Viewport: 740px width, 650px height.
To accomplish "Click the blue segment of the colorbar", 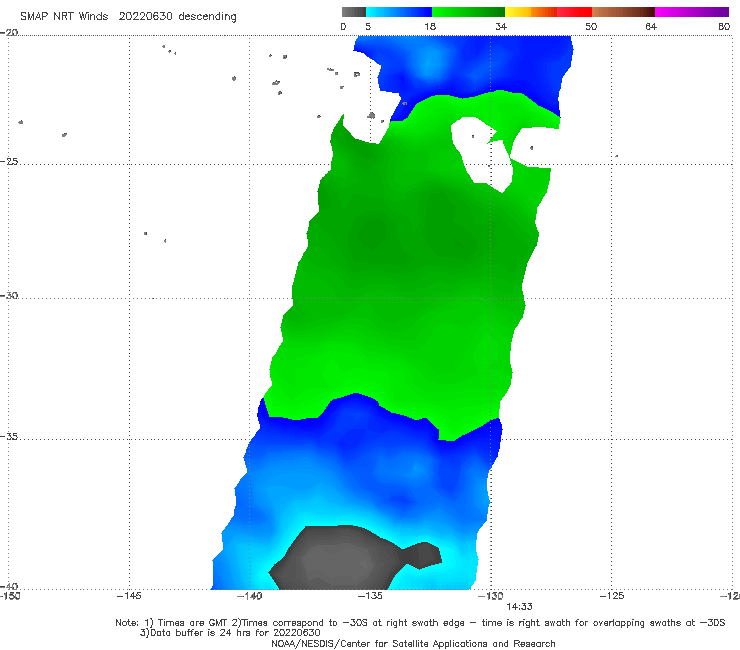I will pos(399,12).
